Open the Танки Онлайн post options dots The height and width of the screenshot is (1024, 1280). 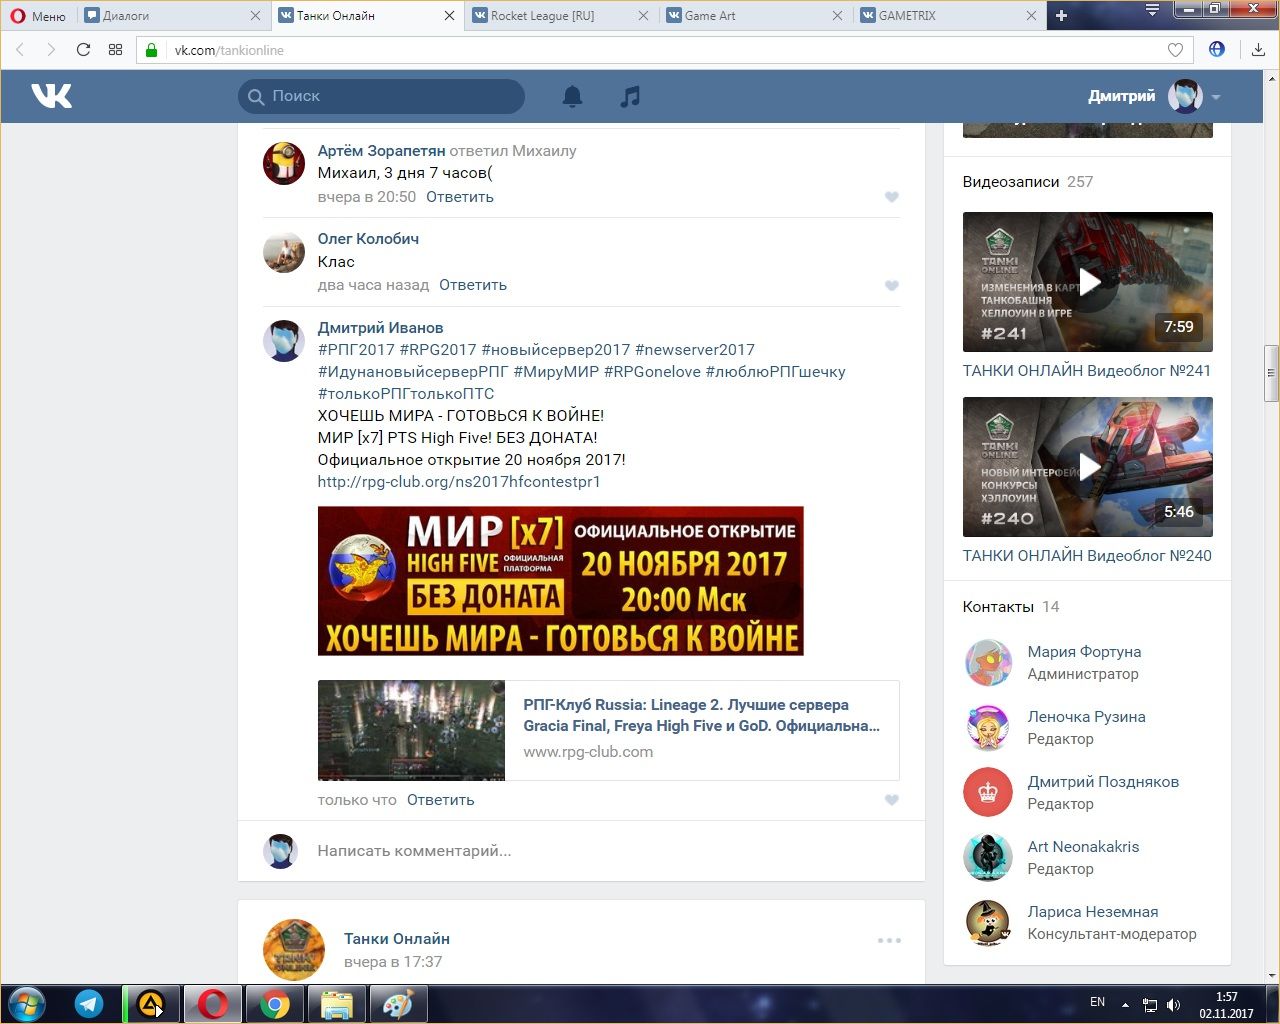click(x=889, y=940)
